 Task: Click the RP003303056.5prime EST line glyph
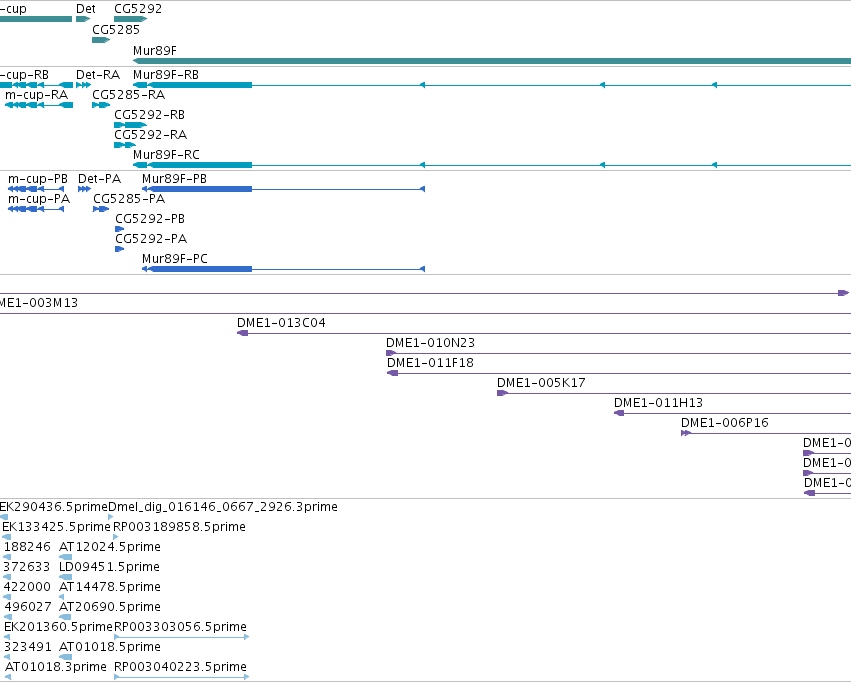pos(182,637)
